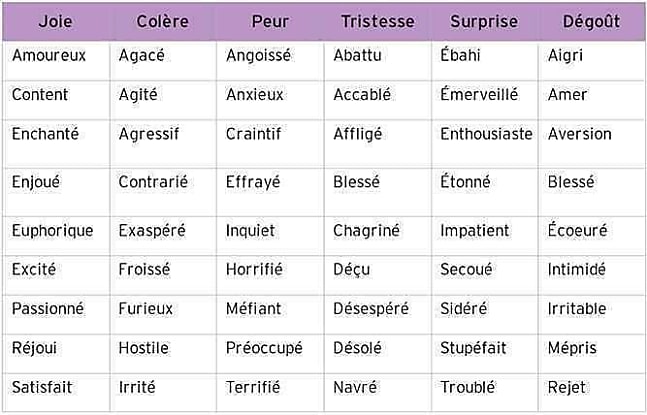The image size is (647, 415).
Task: Select the Dégoût column header
Action: point(592,22)
